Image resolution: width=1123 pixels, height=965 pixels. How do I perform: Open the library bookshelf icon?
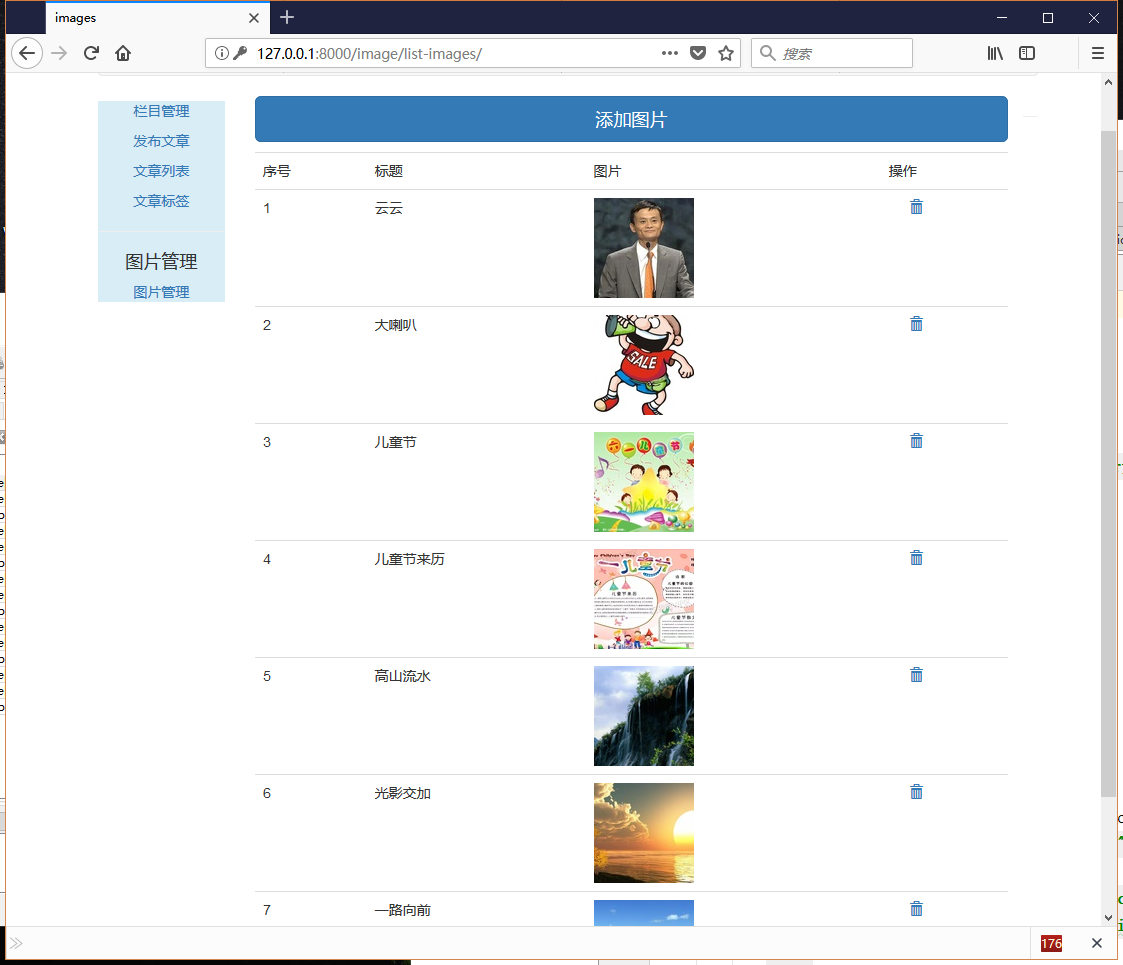coord(996,53)
